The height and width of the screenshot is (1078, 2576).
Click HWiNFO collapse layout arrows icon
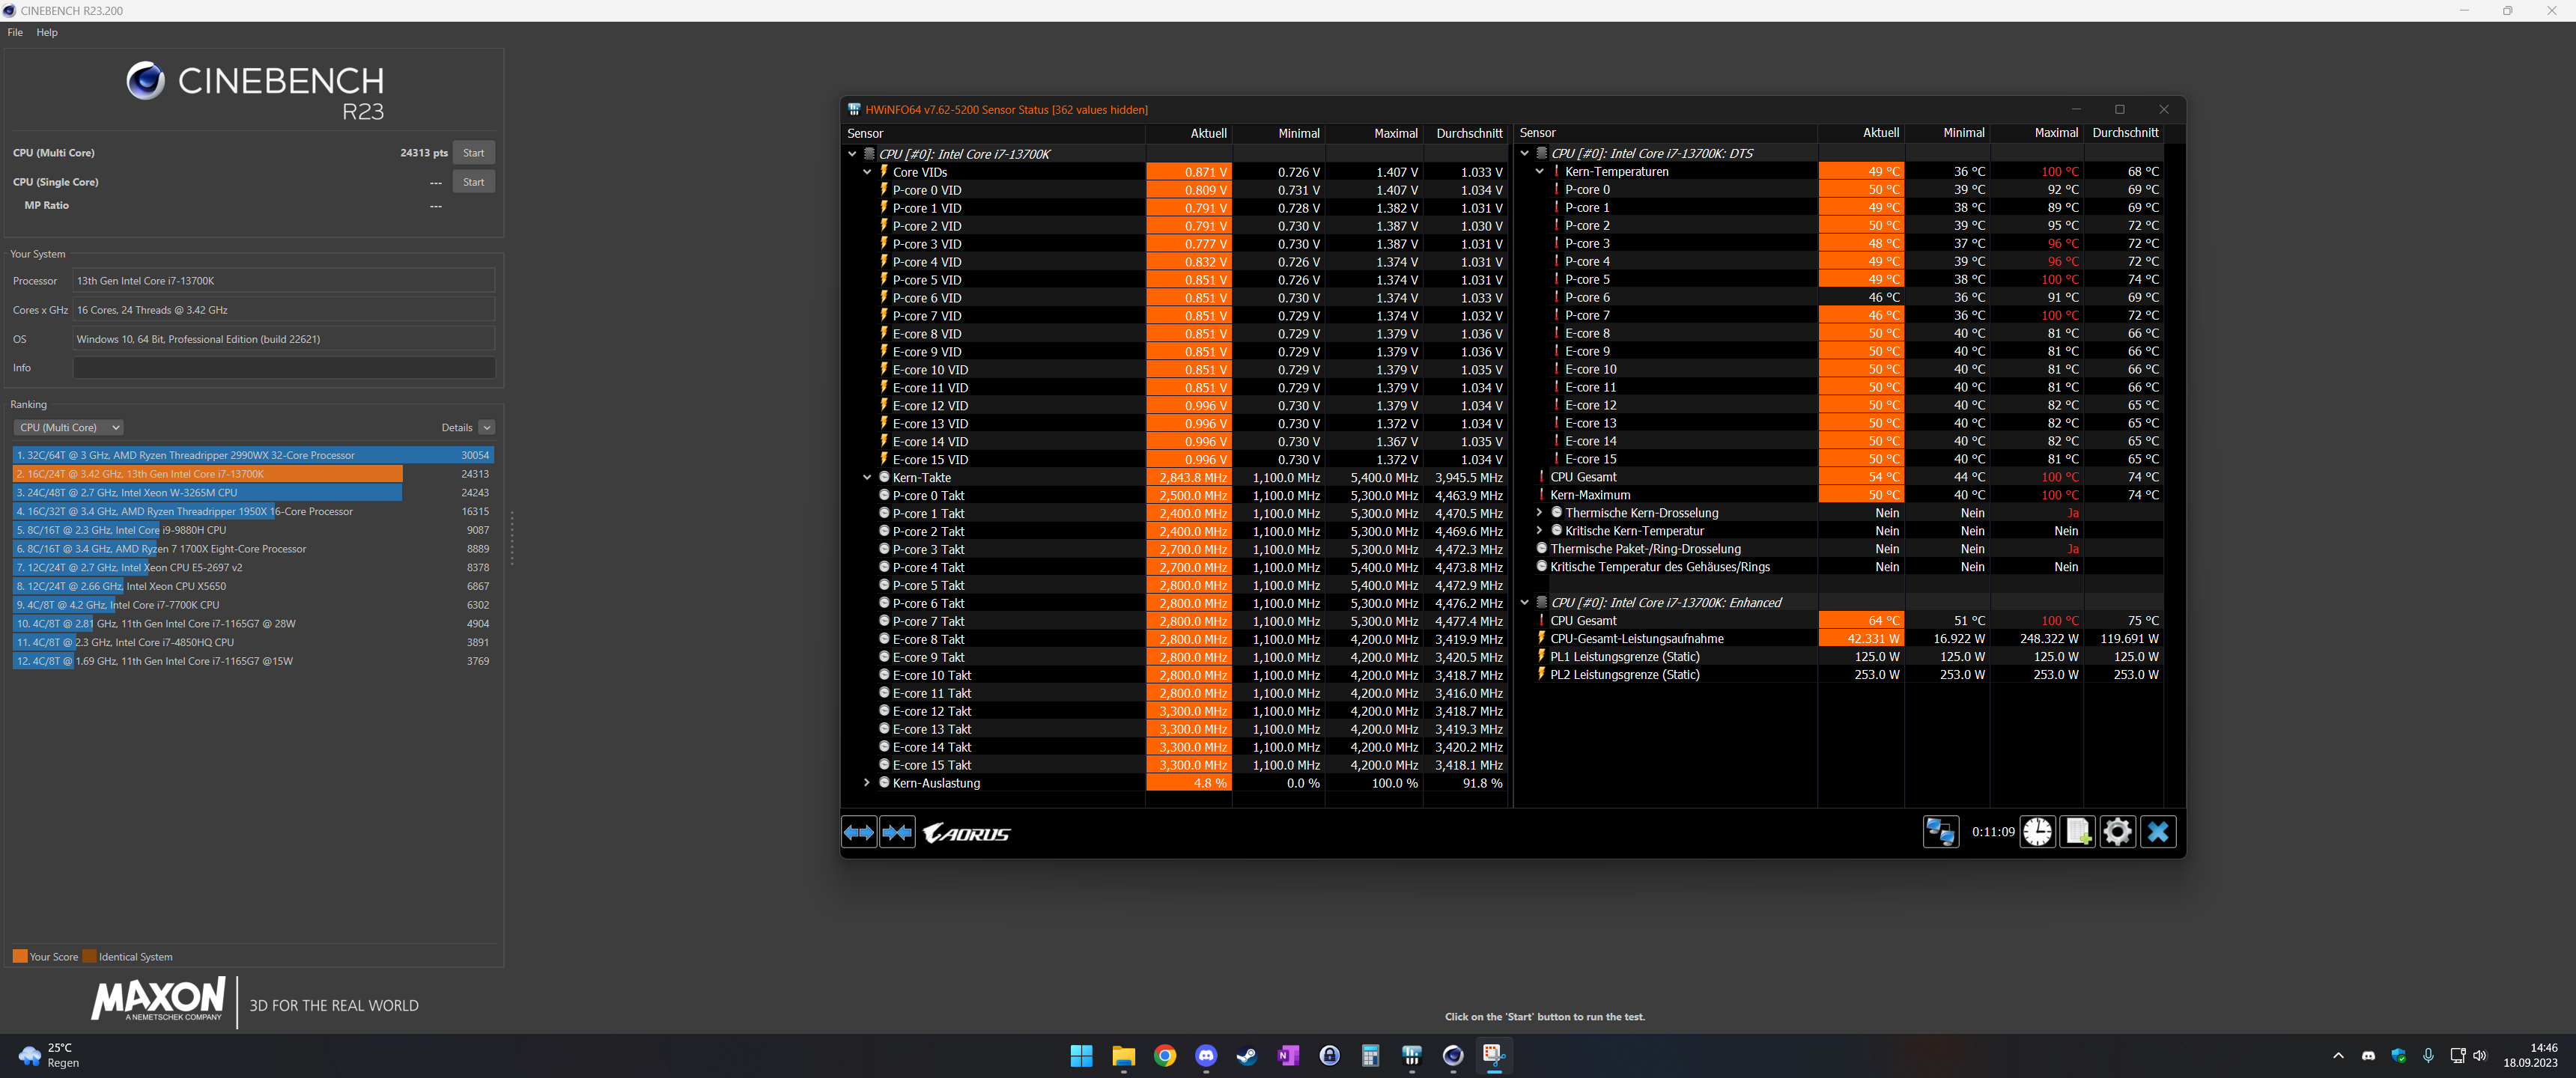(x=897, y=832)
